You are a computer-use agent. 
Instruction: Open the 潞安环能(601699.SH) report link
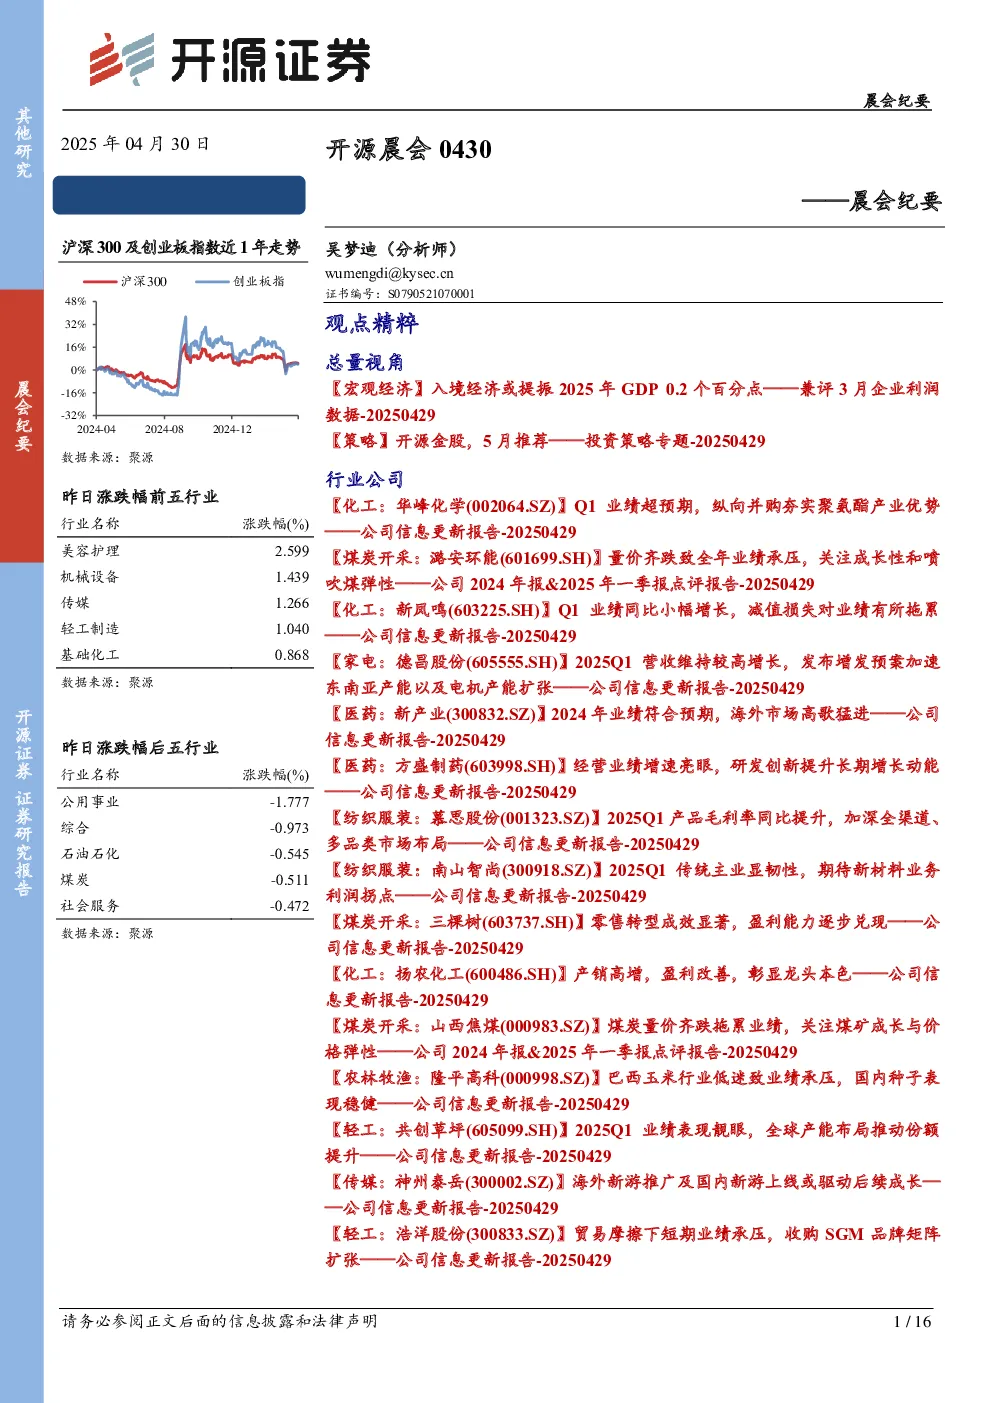632,571
